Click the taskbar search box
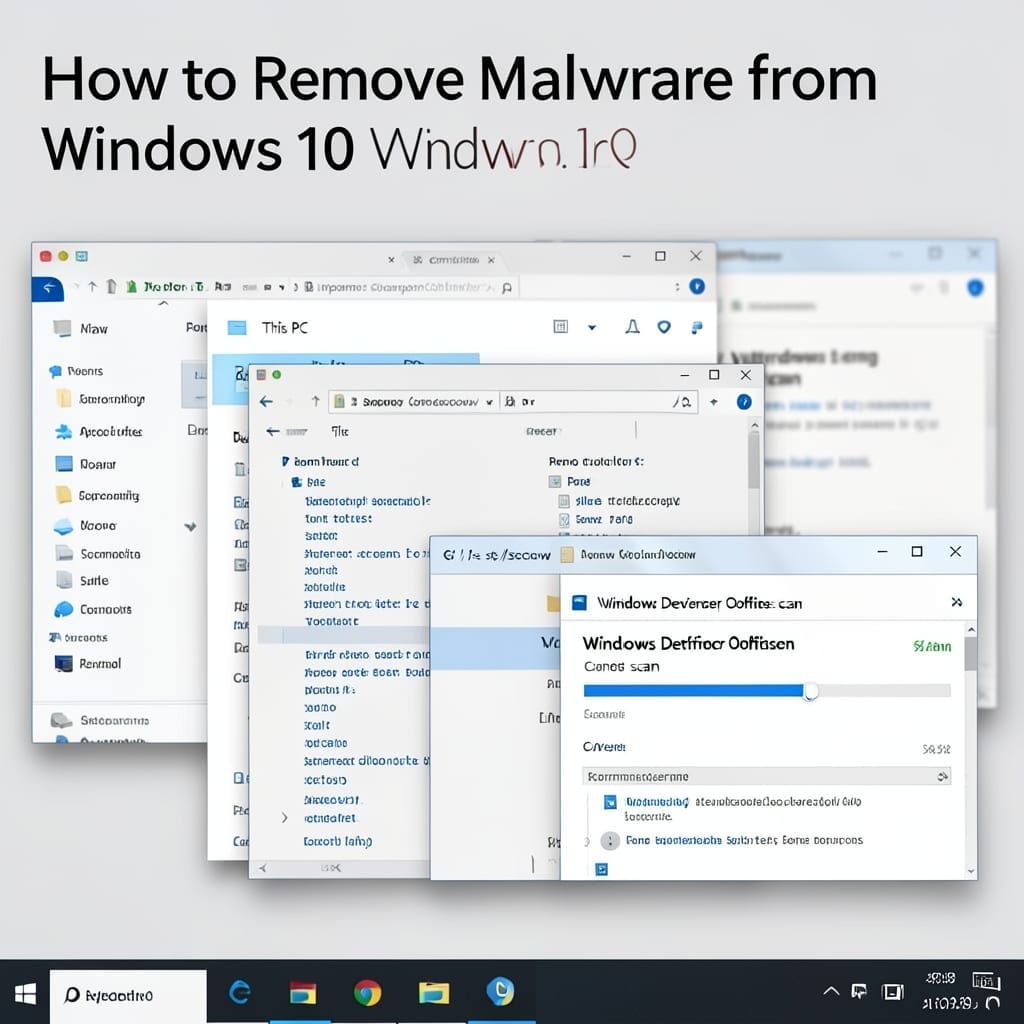Image resolution: width=1024 pixels, height=1024 pixels. [129, 995]
